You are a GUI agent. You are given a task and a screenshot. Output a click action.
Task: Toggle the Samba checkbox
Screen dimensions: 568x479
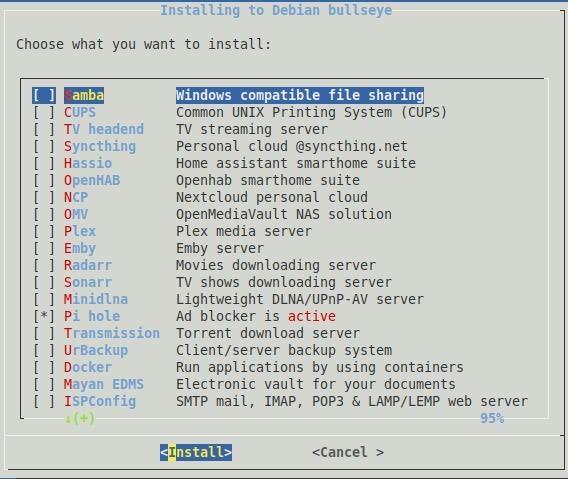pos(44,95)
